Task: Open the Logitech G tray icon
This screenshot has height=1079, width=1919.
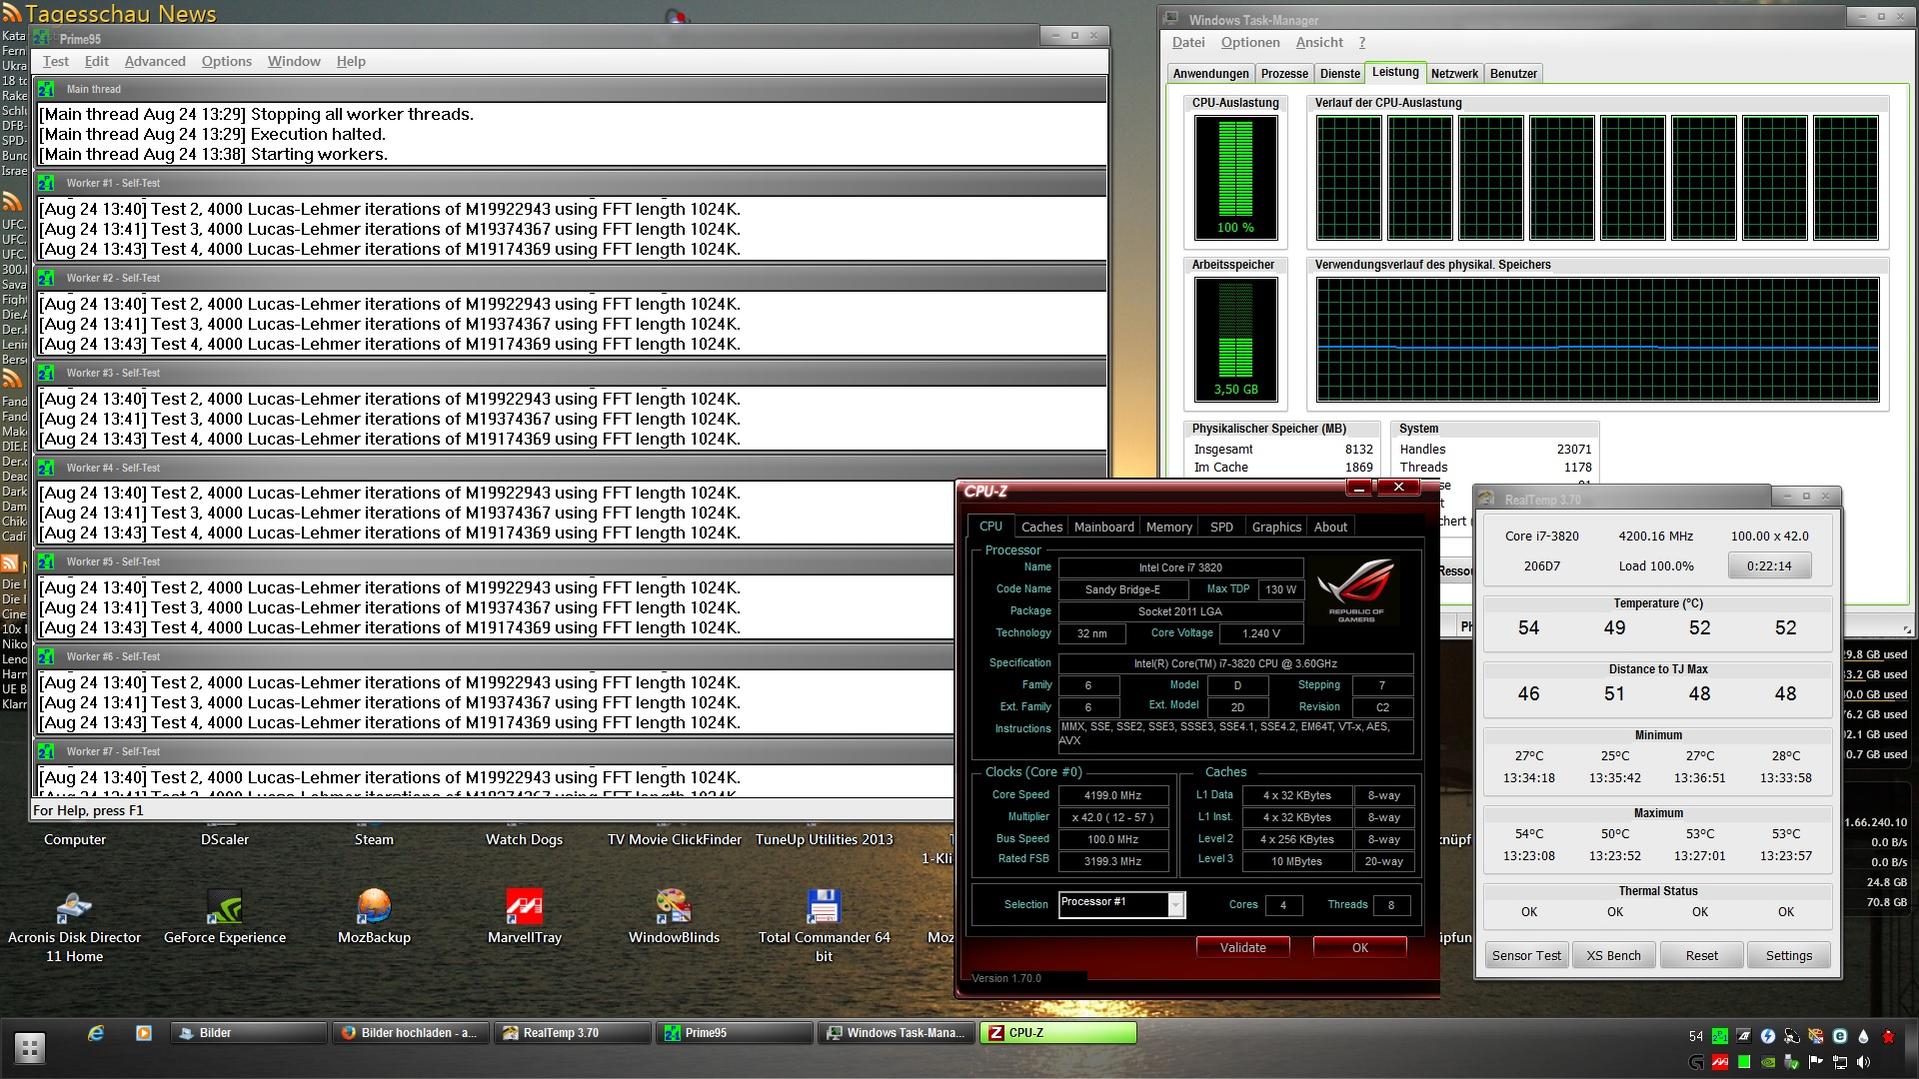Action: (x=1696, y=1062)
